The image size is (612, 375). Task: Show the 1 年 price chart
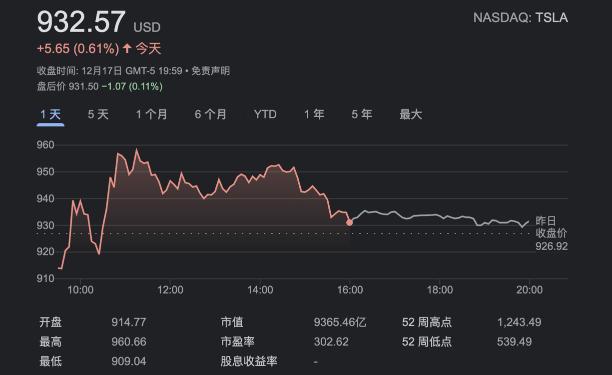314,114
